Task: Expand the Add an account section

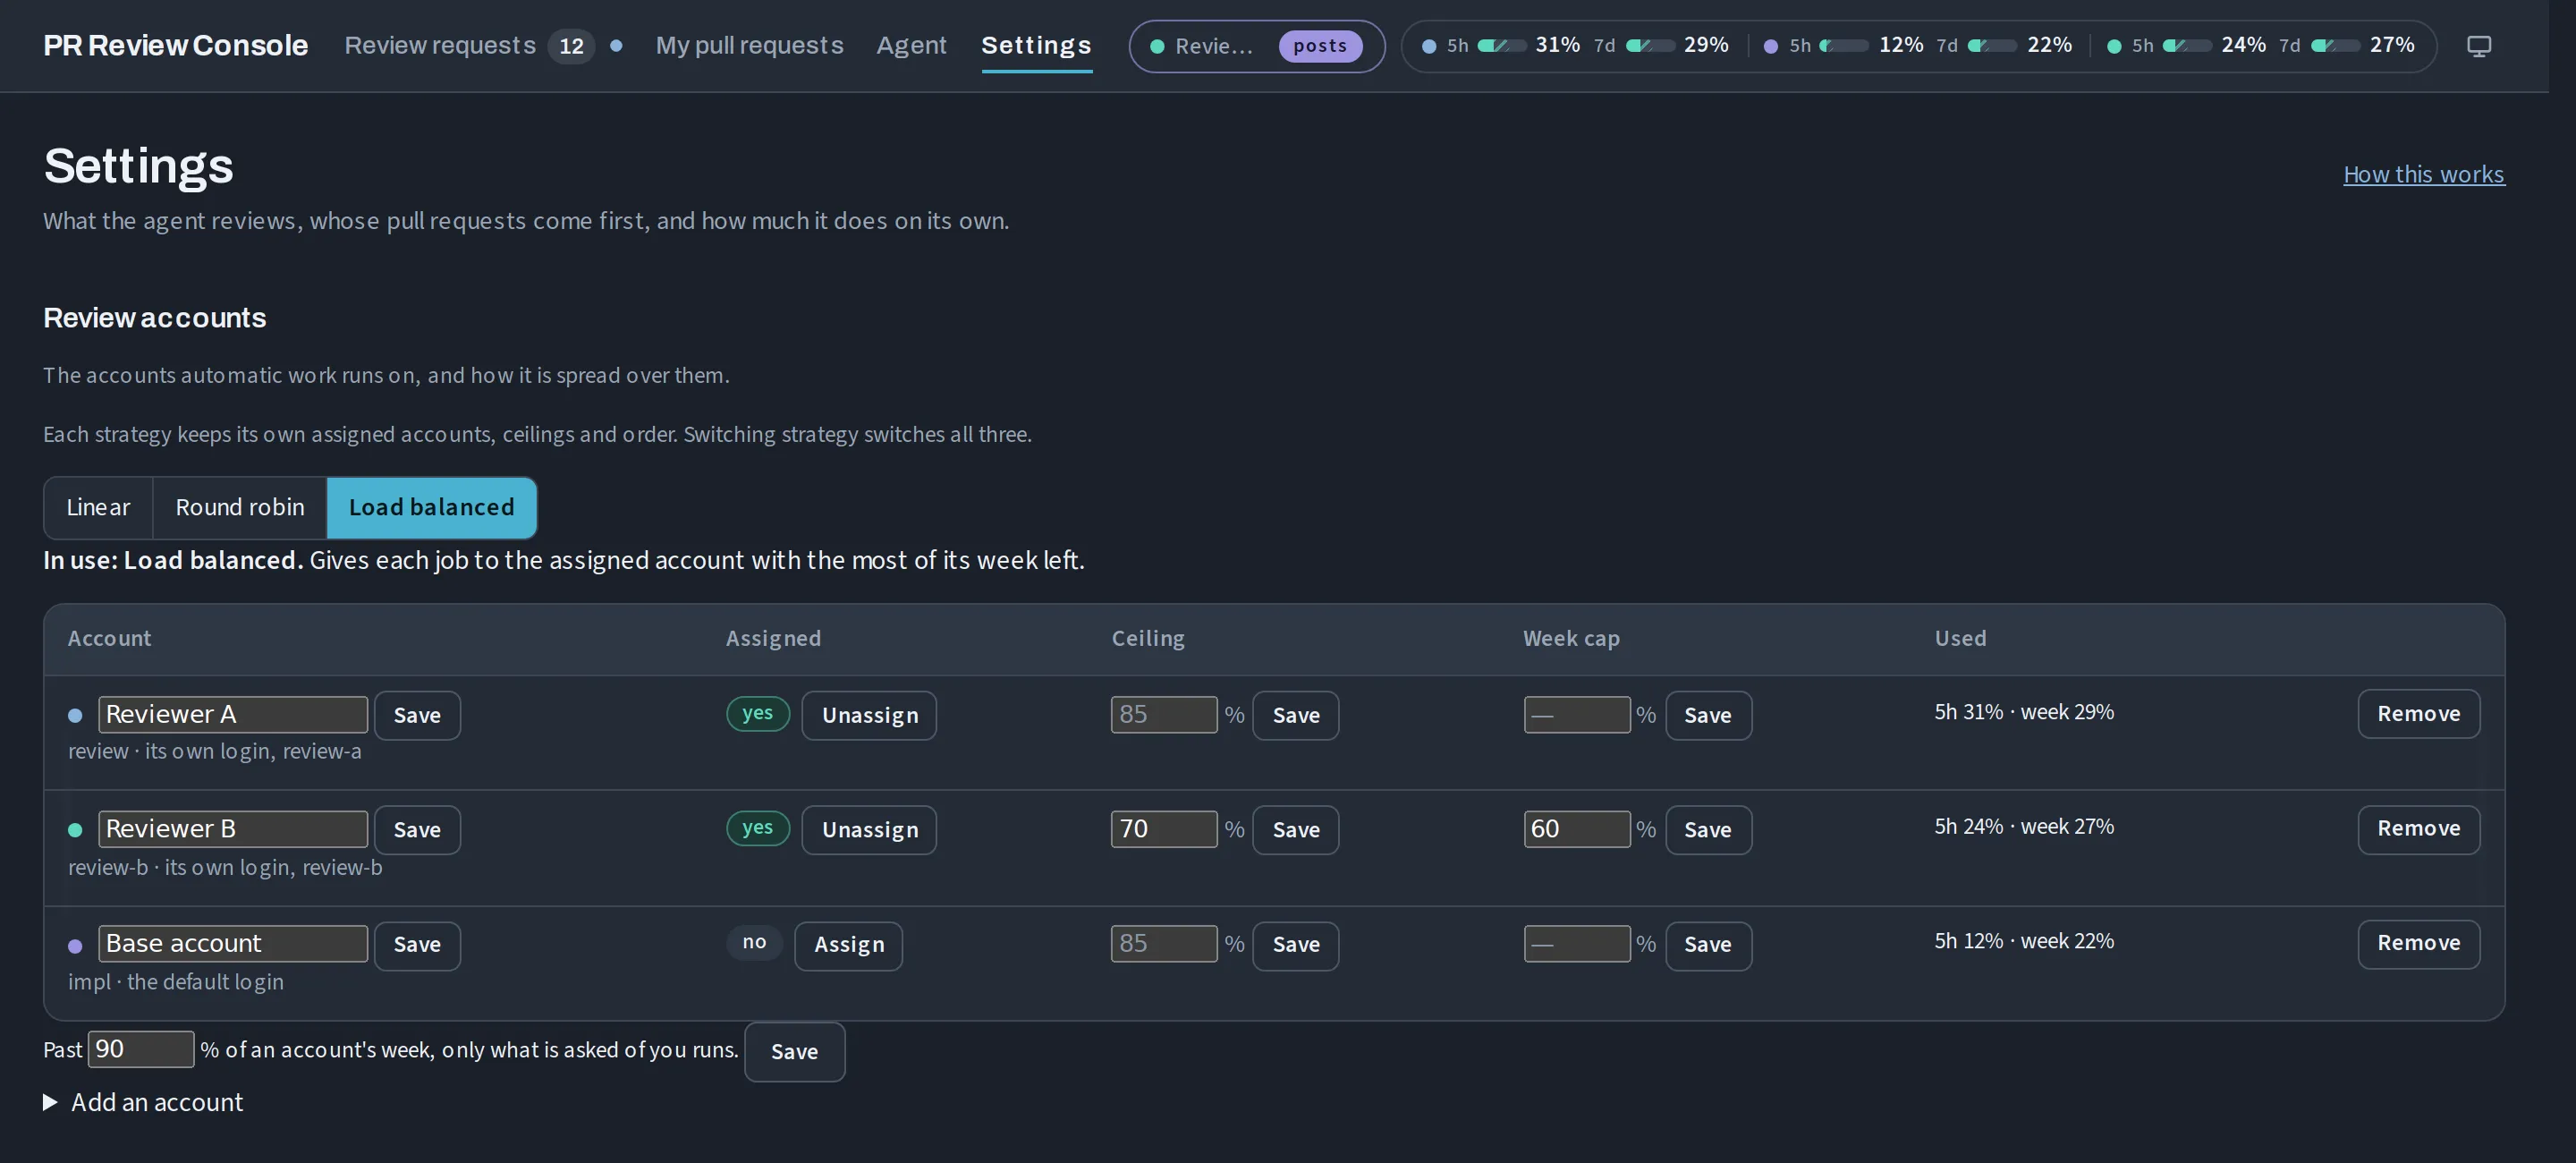Action: (x=143, y=1103)
